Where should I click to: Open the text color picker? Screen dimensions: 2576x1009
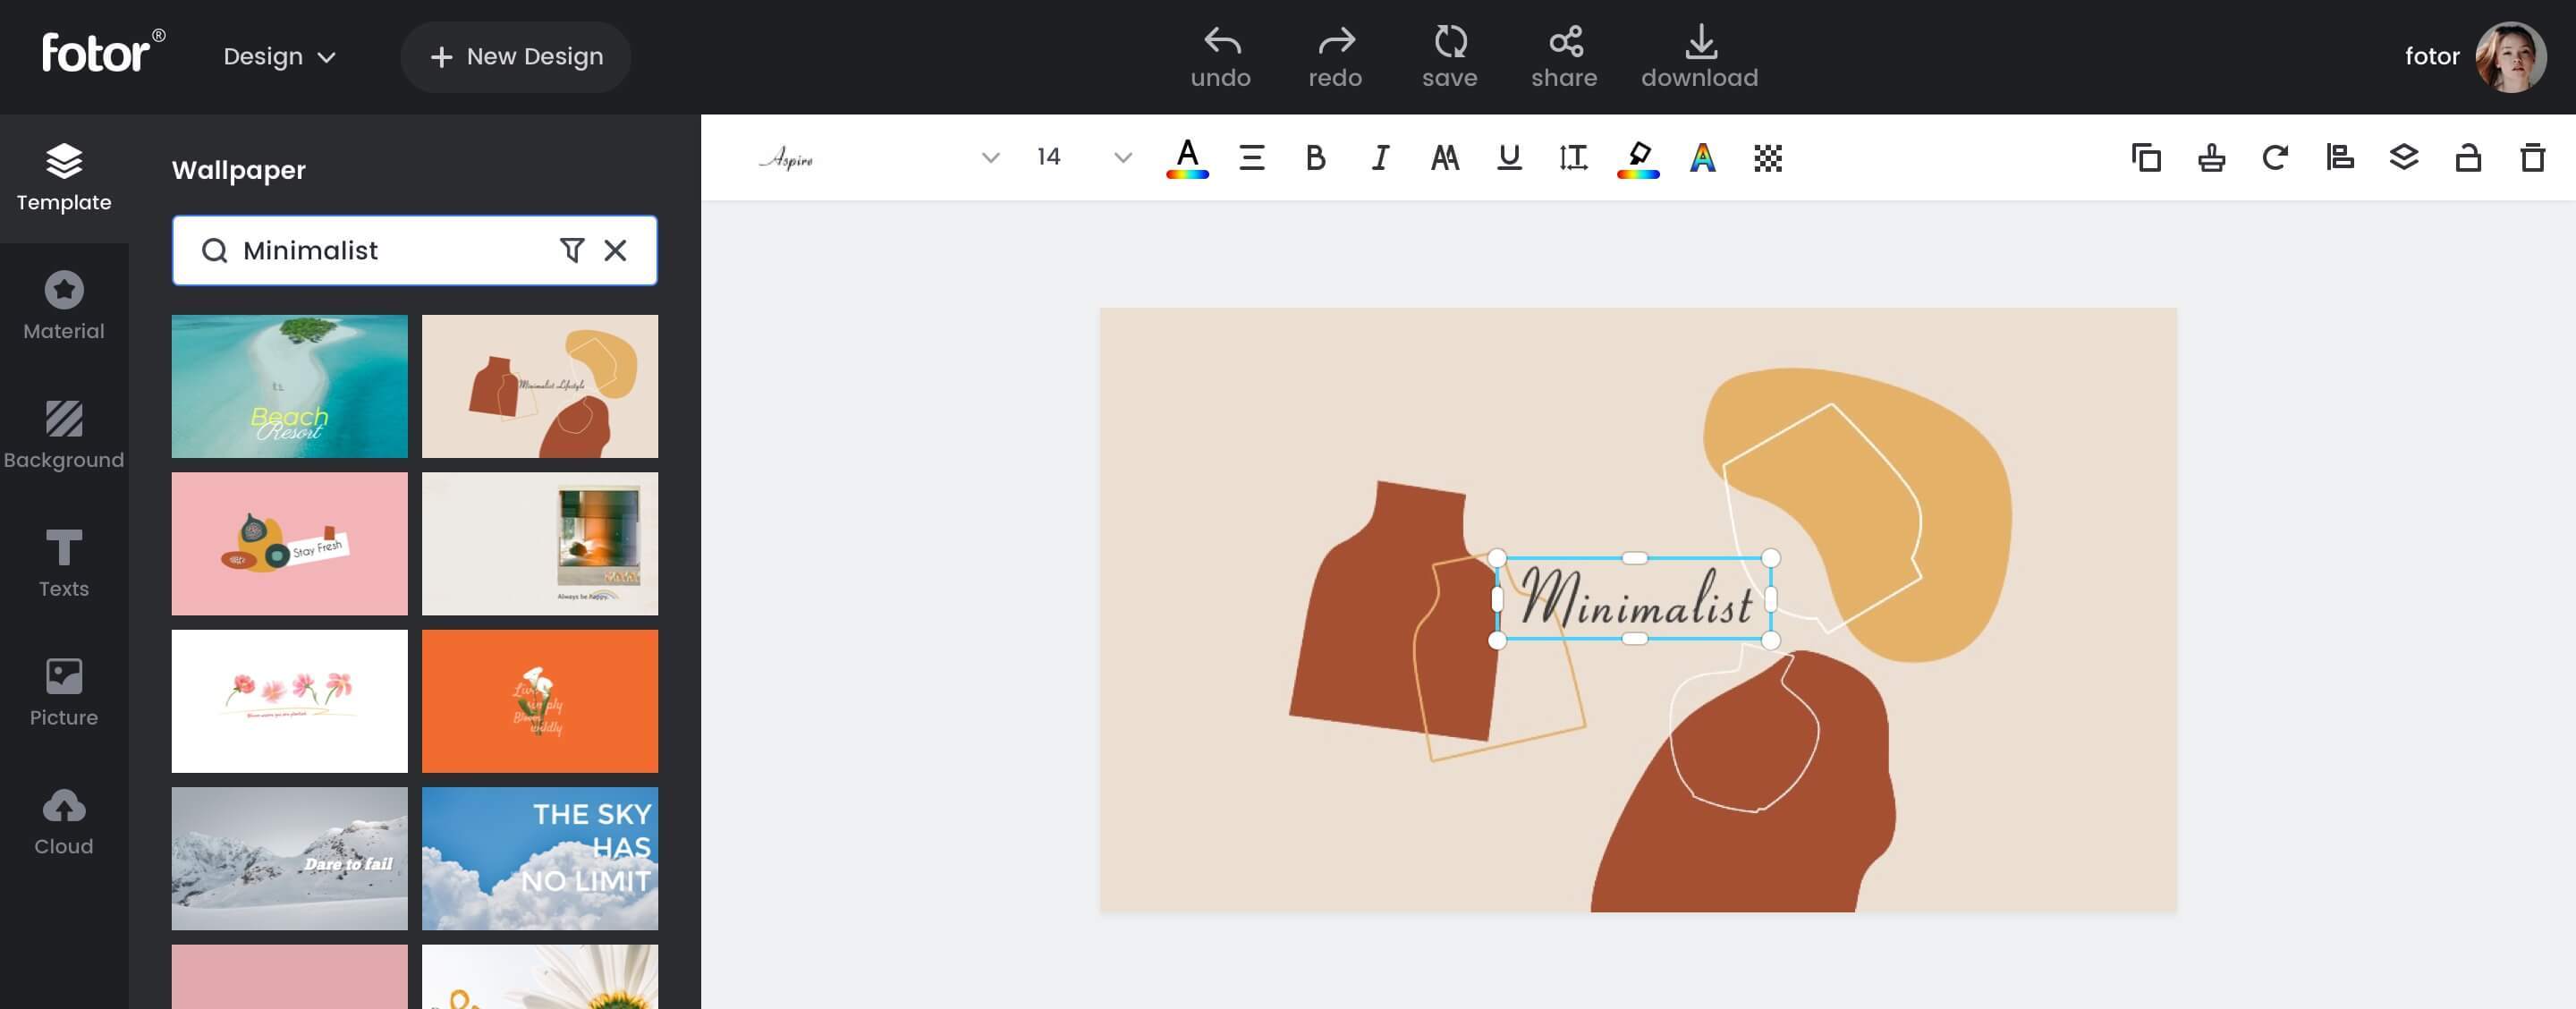pyautogui.click(x=1188, y=158)
